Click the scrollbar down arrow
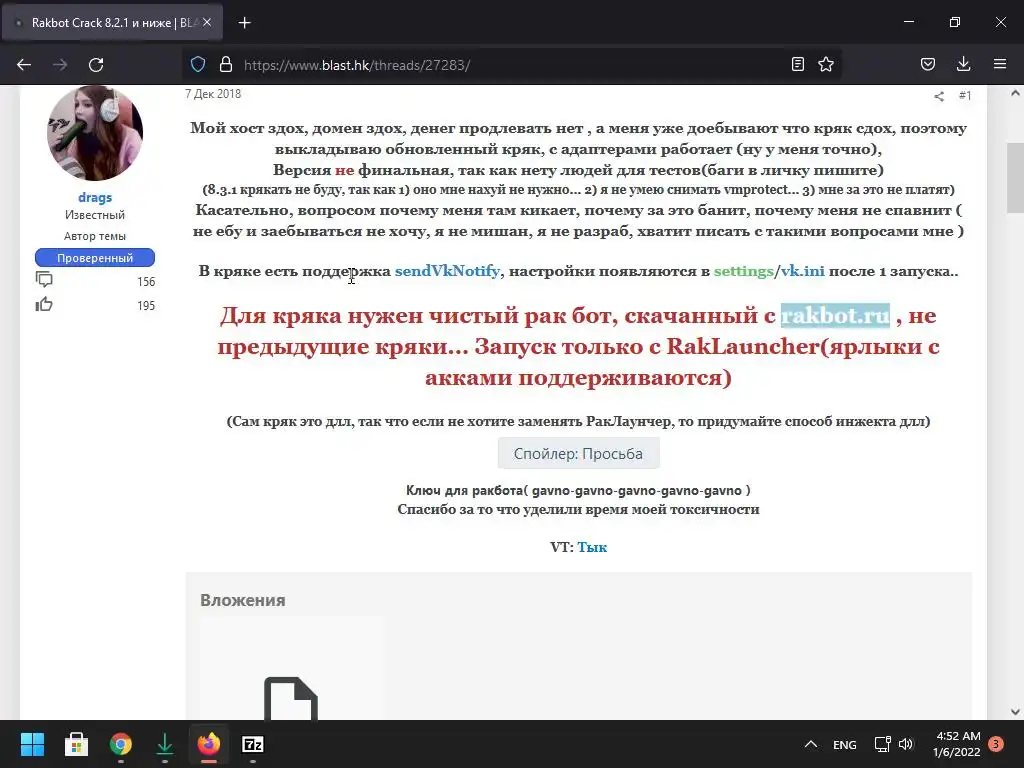 (1015, 712)
